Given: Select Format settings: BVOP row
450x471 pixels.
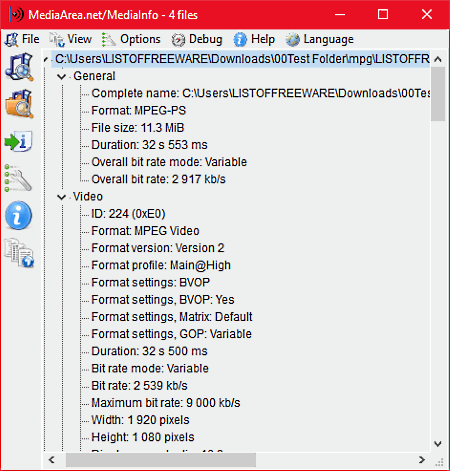Looking at the screenshot, I should click(150, 283).
